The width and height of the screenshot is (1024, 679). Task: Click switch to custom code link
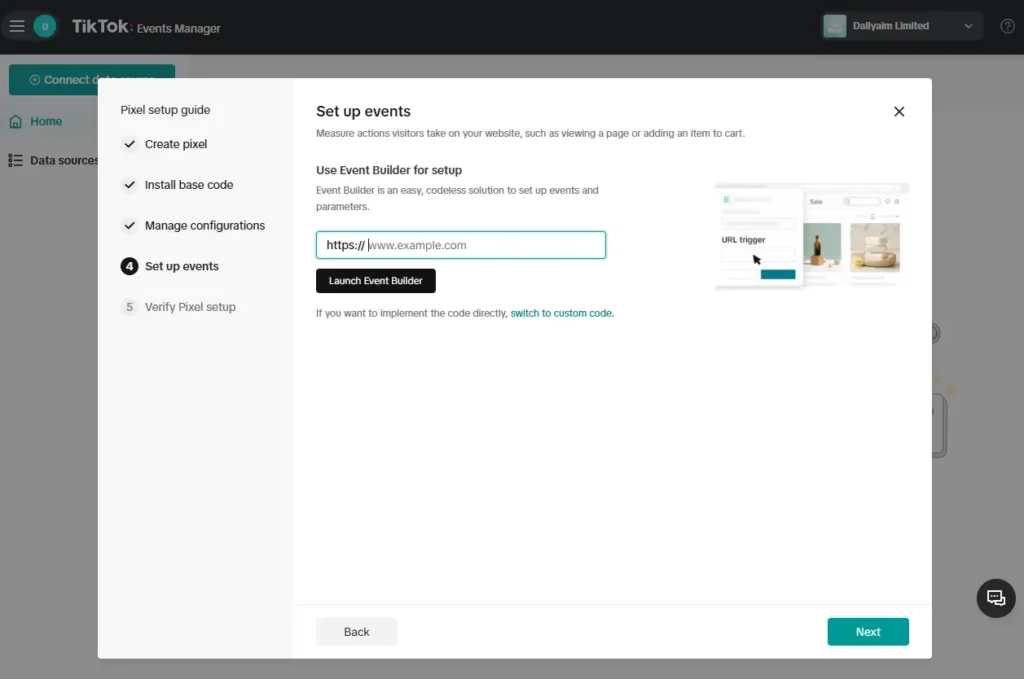point(562,313)
